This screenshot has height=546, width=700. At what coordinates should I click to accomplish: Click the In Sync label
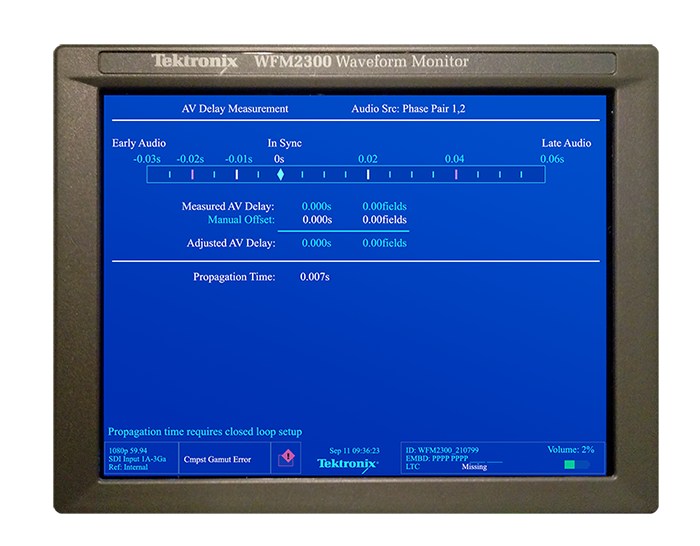tap(284, 143)
